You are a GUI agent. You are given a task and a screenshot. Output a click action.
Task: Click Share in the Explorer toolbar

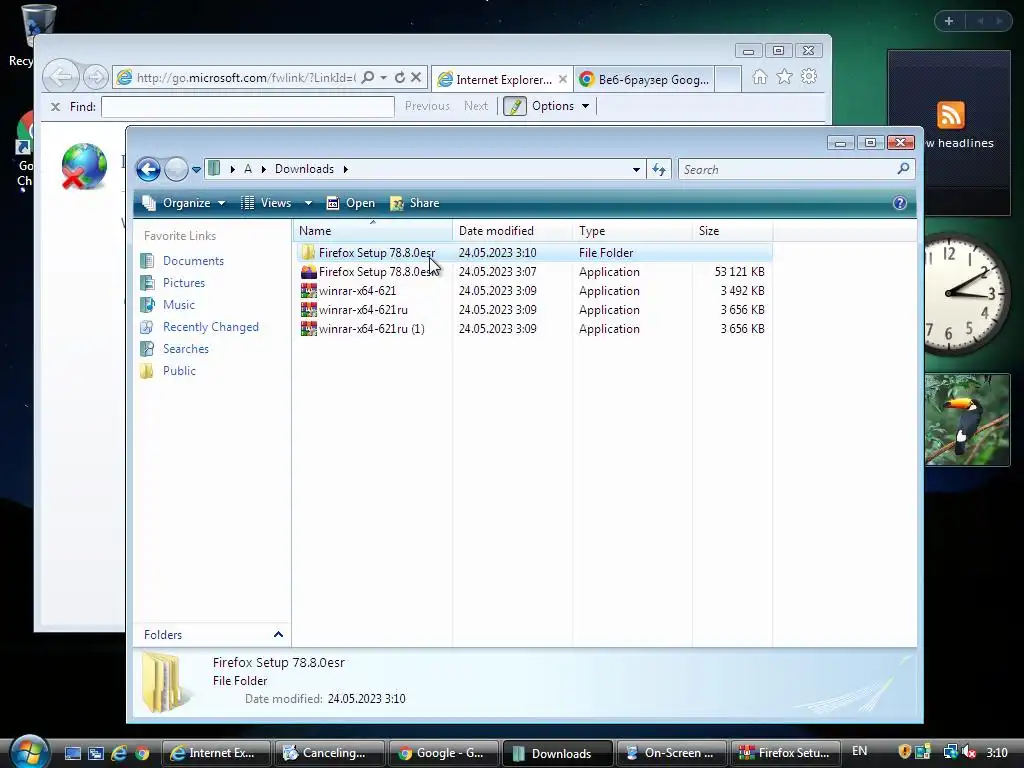click(415, 203)
